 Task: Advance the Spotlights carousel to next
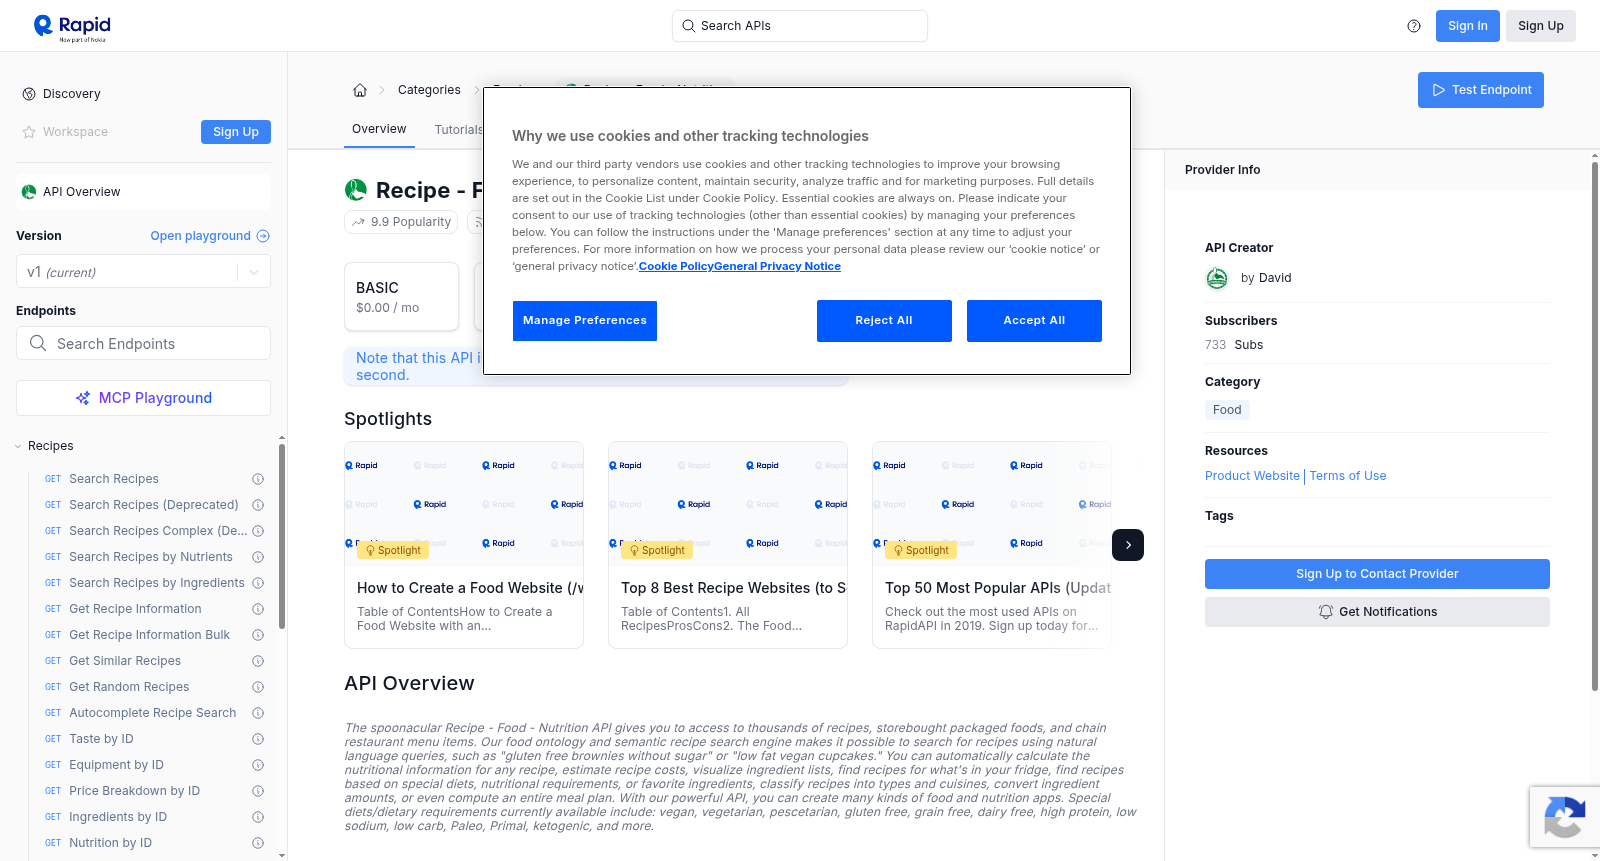[x=1128, y=545]
